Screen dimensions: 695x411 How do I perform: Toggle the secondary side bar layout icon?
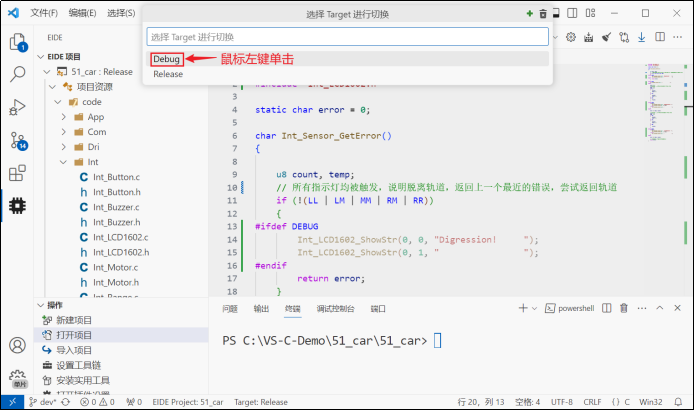click(572, 13)
